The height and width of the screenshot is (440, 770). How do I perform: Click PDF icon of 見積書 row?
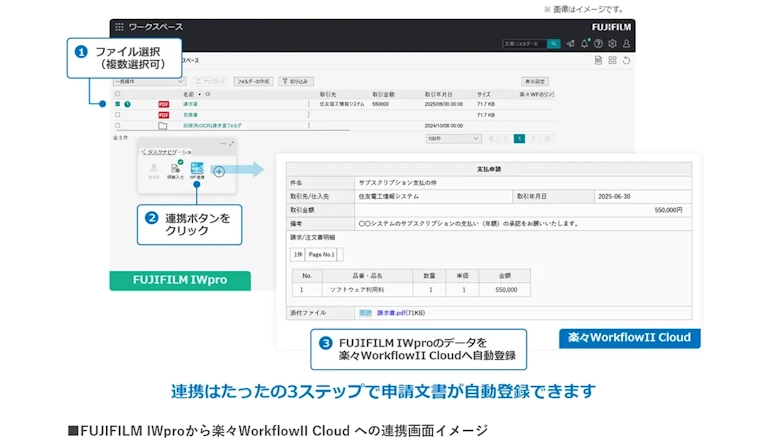coord(164,115)
